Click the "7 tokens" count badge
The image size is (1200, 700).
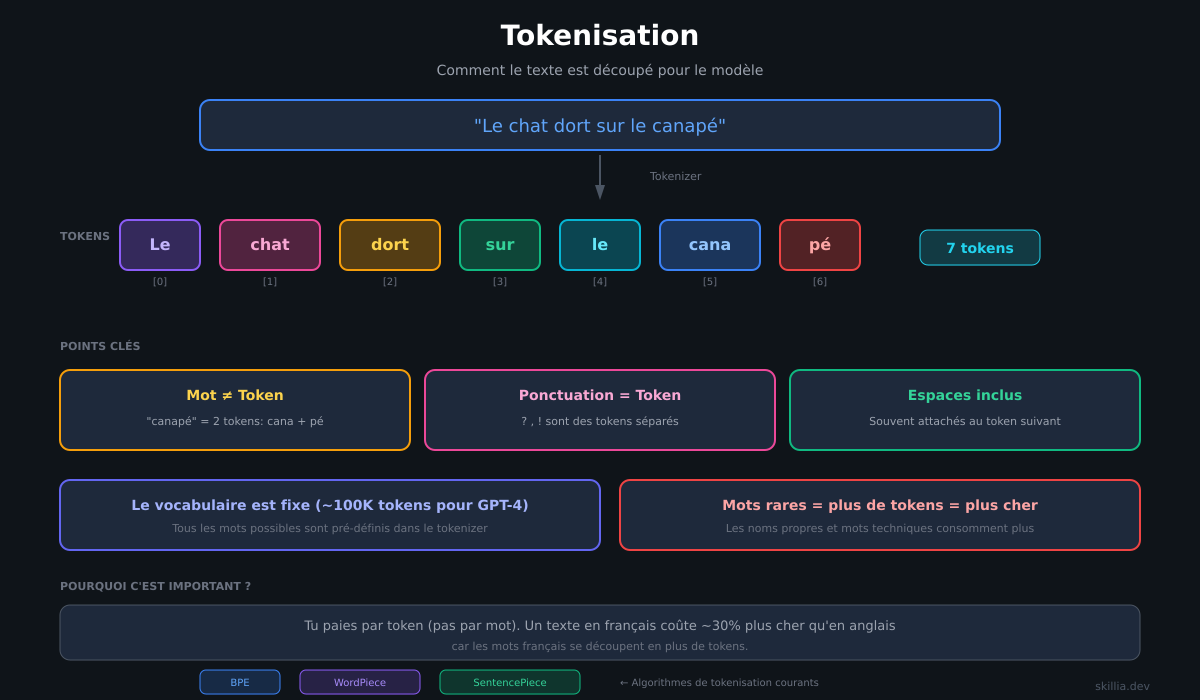[x=980, y=248]
